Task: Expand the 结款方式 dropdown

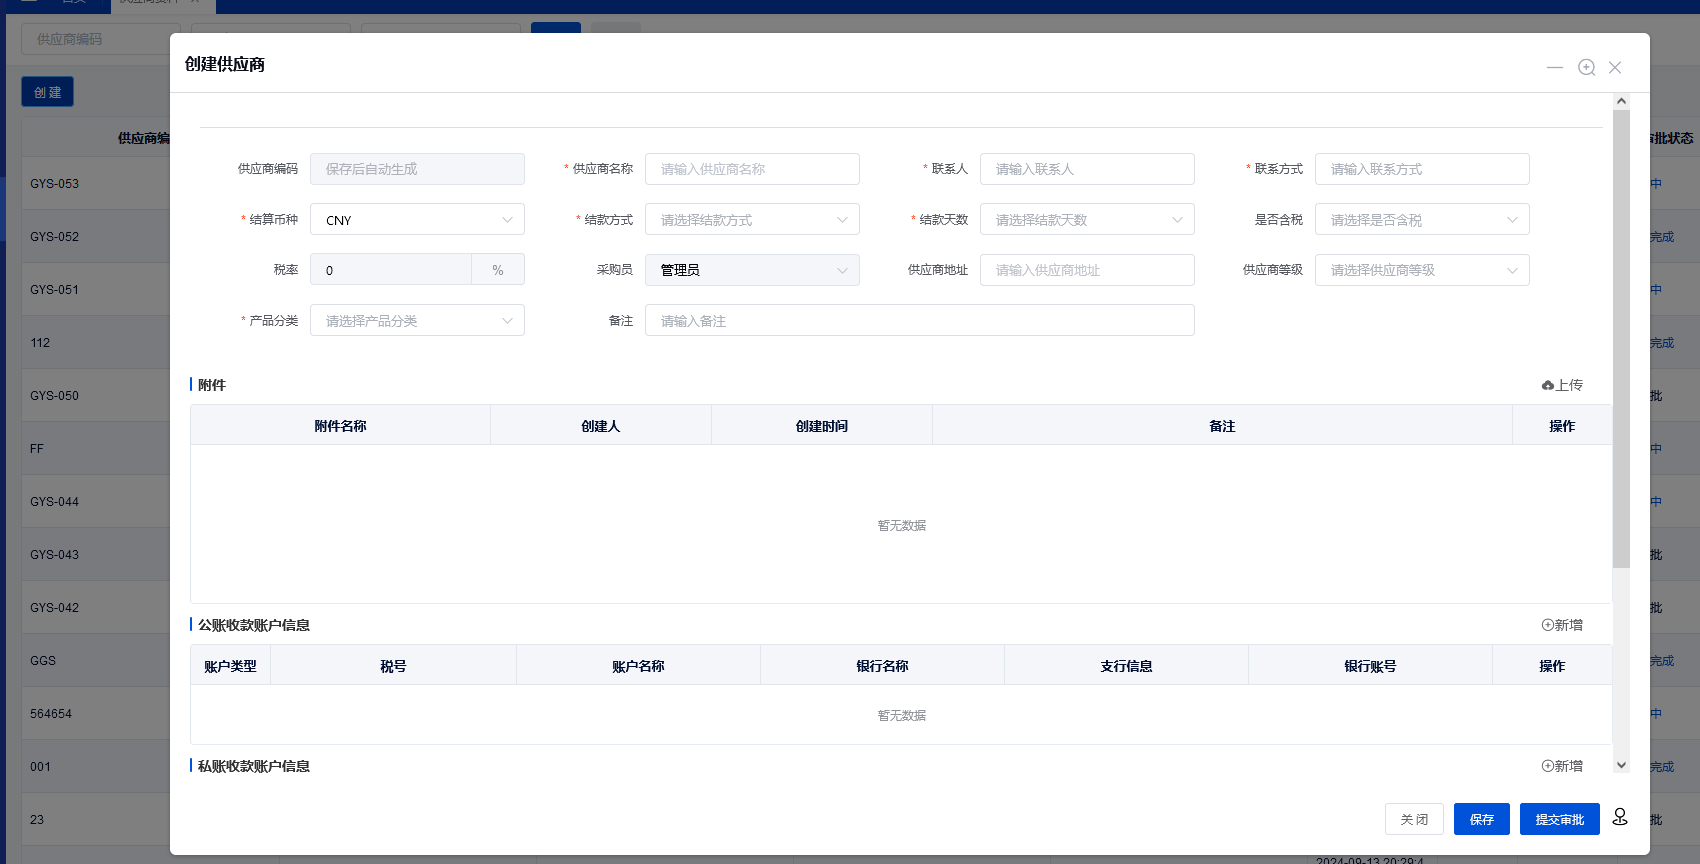Action: pyautogui.click(x=752, y=220)
